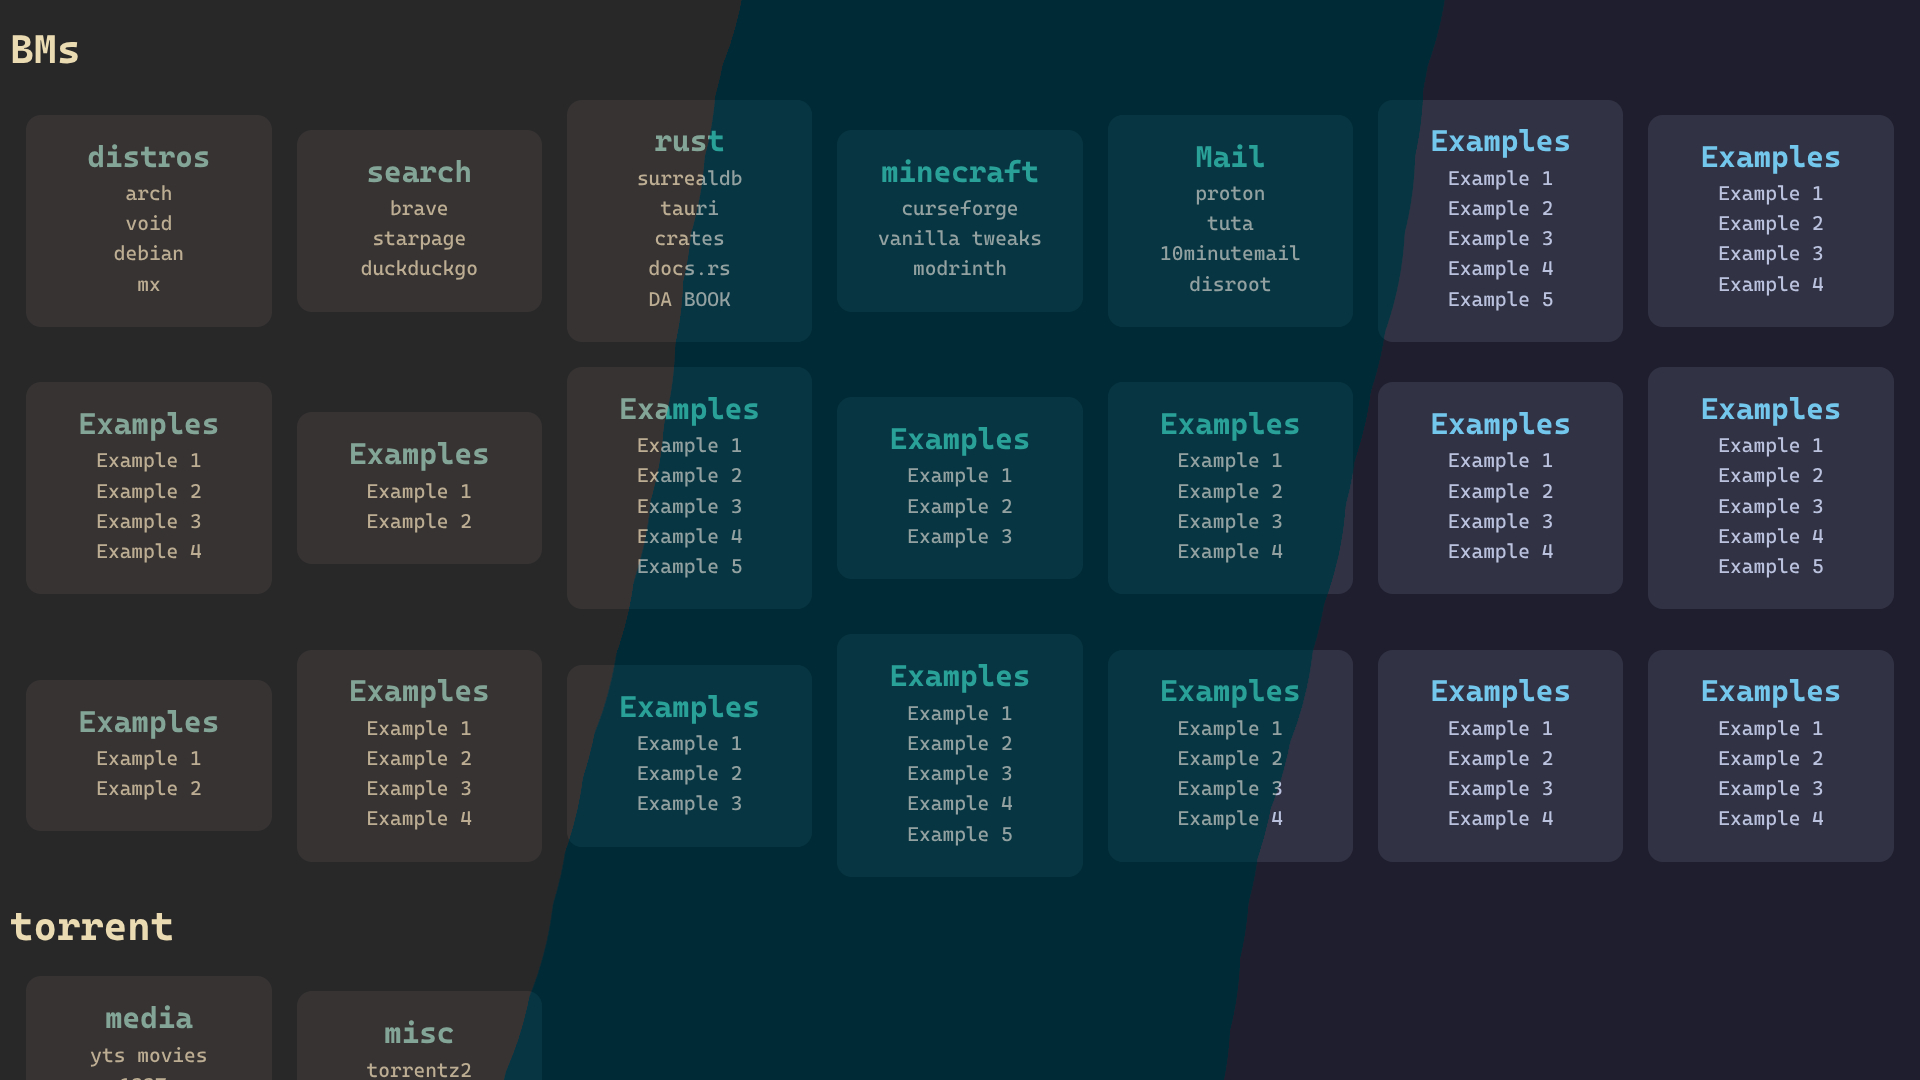This screenshot has height=1080, width=1920.
Task: Open DA BOOK under rust
Action: click(x=689, y=299)
